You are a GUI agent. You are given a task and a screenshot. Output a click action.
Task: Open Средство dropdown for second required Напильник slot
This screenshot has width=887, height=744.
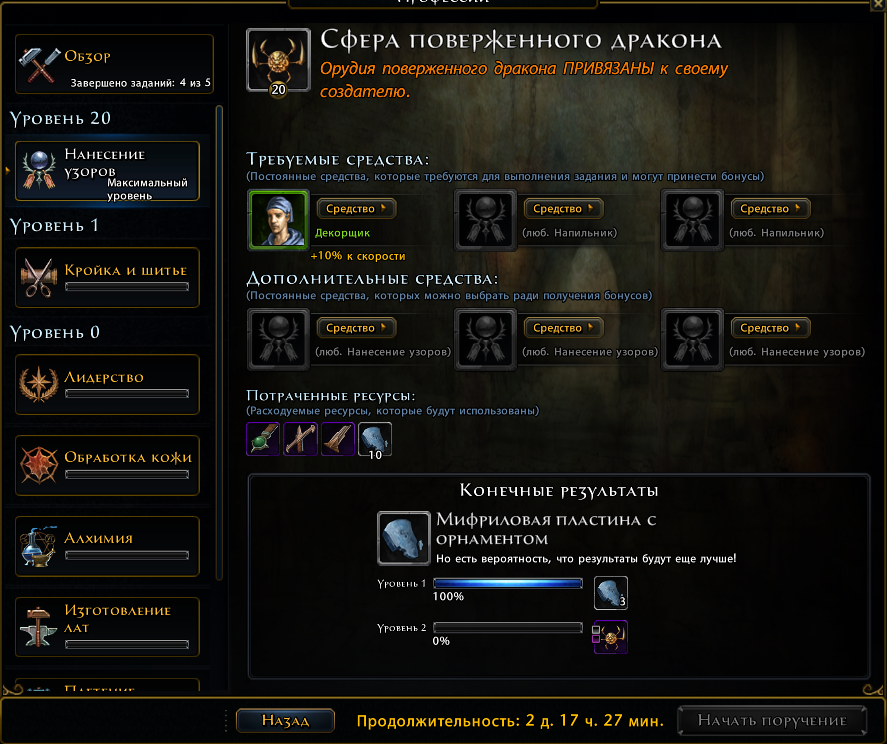(x=770, y=209)
